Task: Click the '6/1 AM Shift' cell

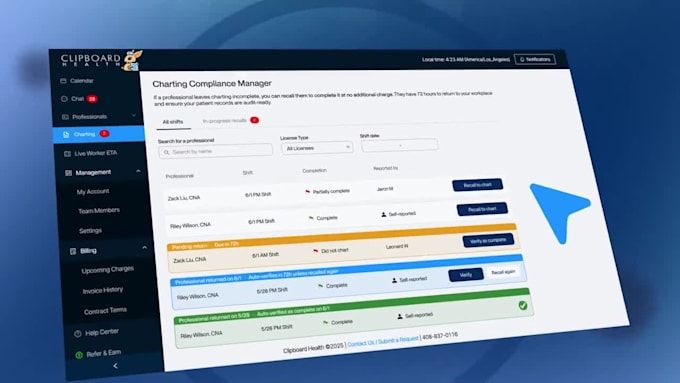Action: click(x=265, y=255)
